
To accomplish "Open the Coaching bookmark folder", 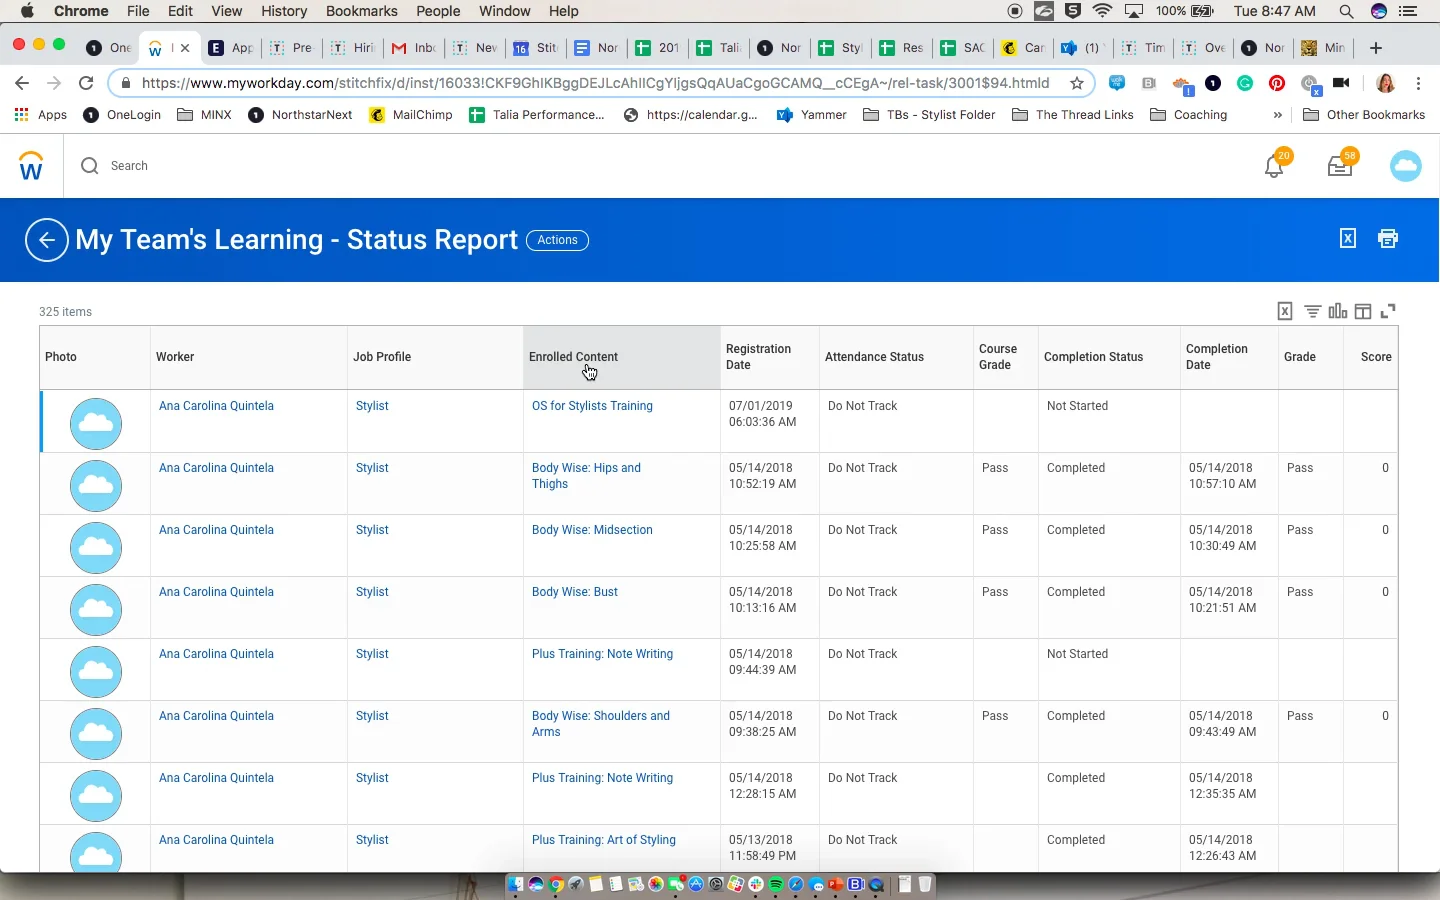I will (x=1189, y=115).
